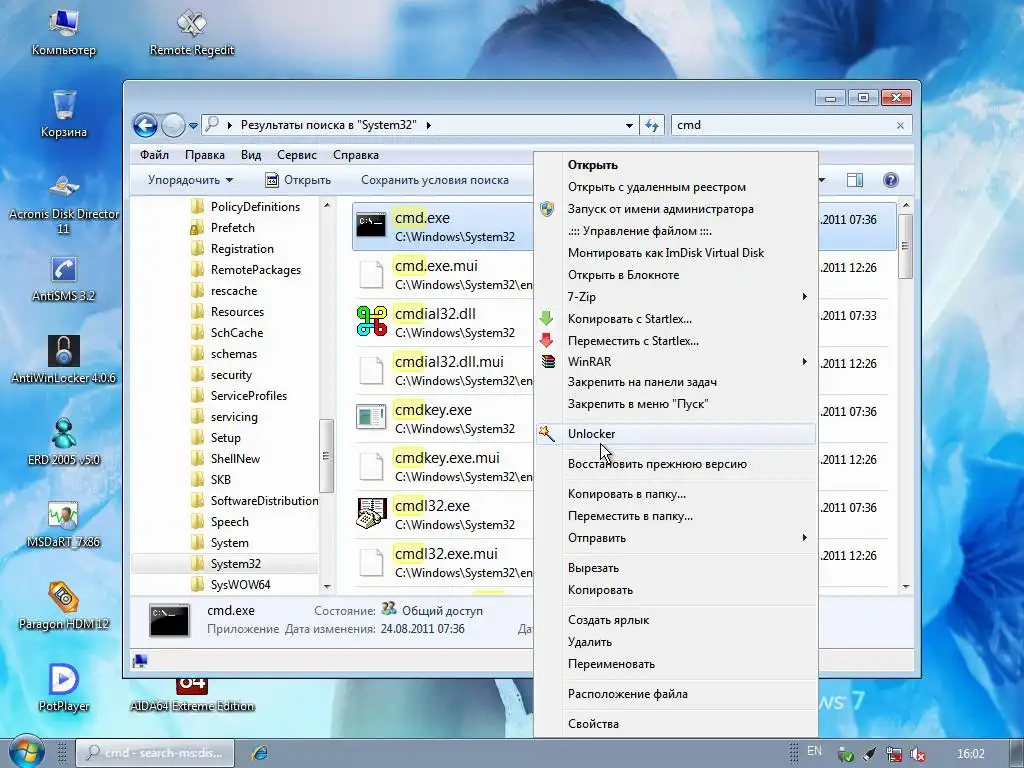Click the Открыть toolbar button

click(x=298, y=180)
